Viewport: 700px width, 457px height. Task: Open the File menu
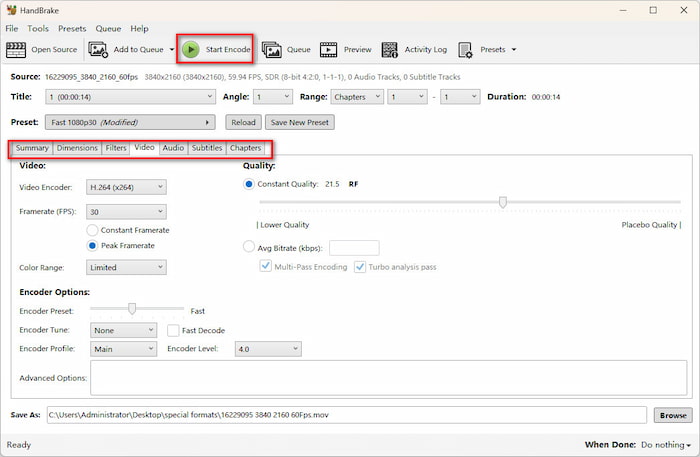(12, 29)
